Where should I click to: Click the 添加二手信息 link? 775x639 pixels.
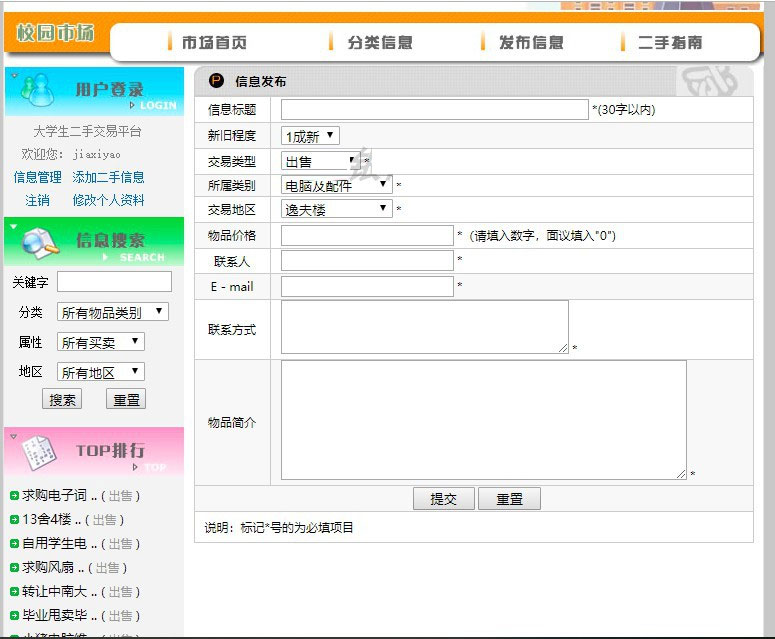tap(108, 177)
